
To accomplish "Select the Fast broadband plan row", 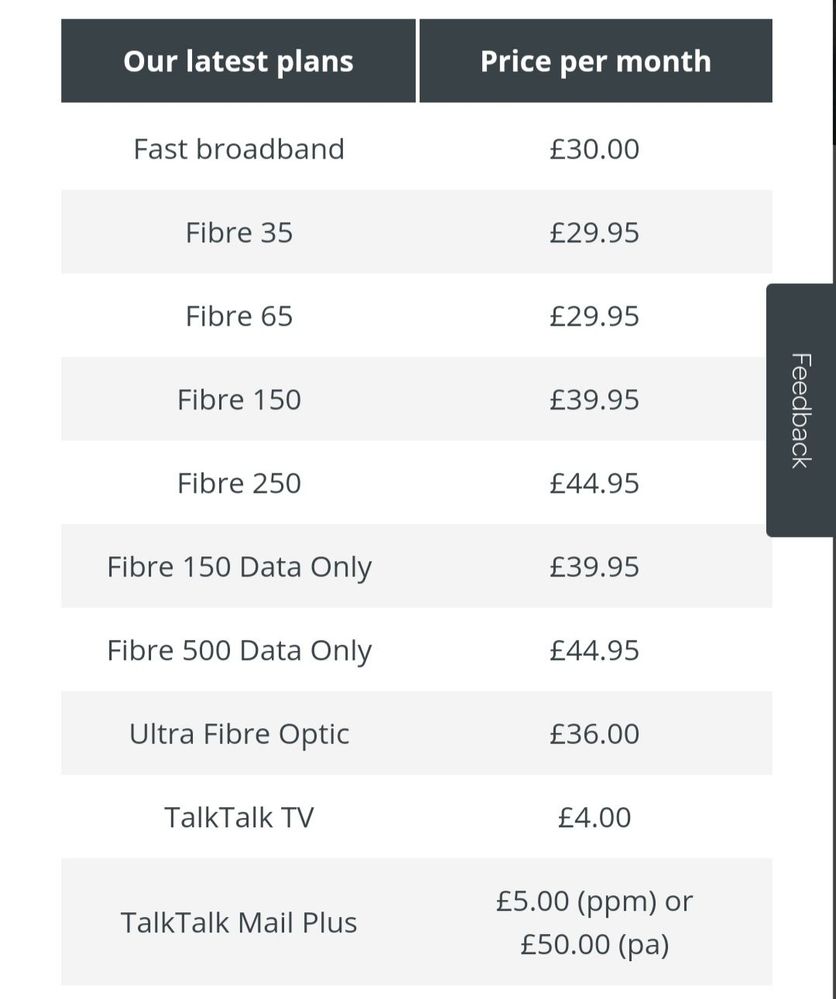I will pos(417,149).
